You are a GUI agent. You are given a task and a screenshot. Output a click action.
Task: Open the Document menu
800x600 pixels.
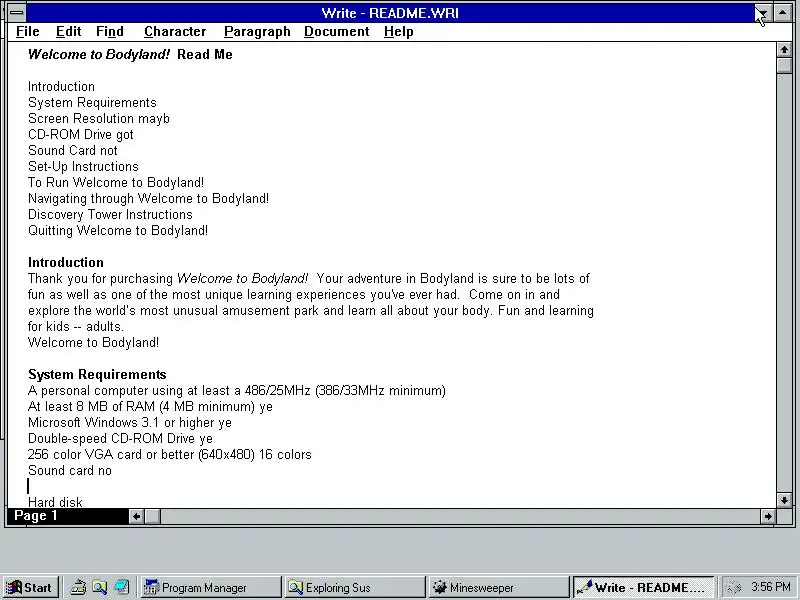(x=337, y=32)
